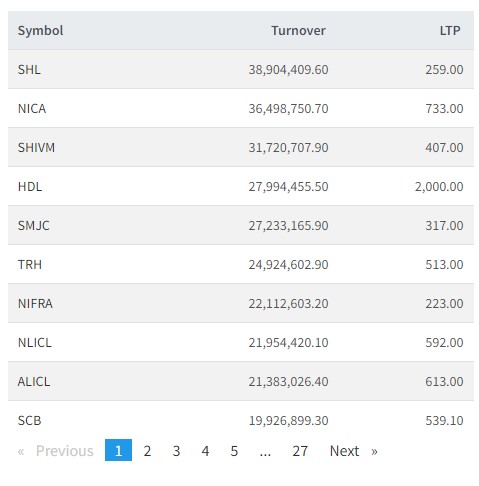Select the SHIVM symbol
This screenshot has width=479, height=486.
(36, 148)
